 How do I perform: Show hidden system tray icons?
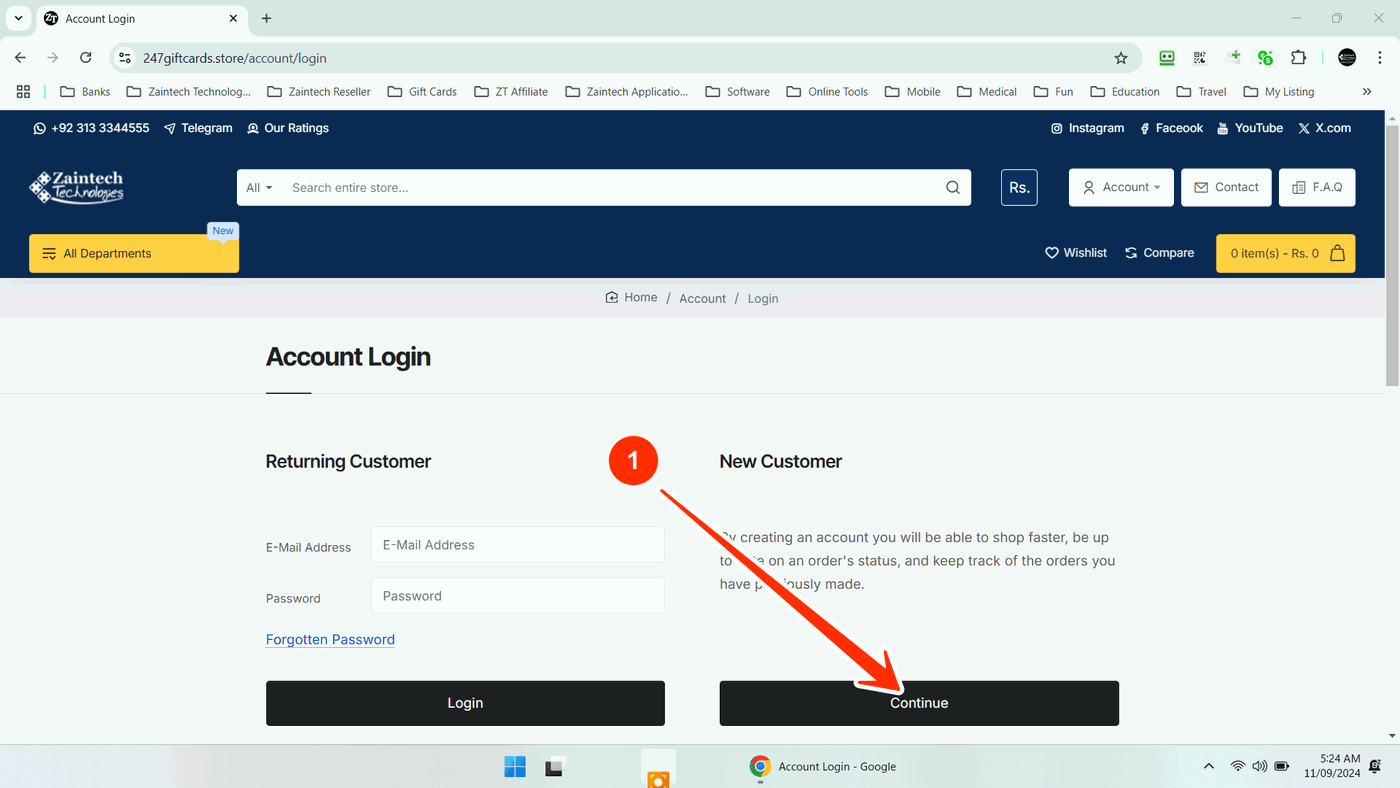click(1209, 767)
